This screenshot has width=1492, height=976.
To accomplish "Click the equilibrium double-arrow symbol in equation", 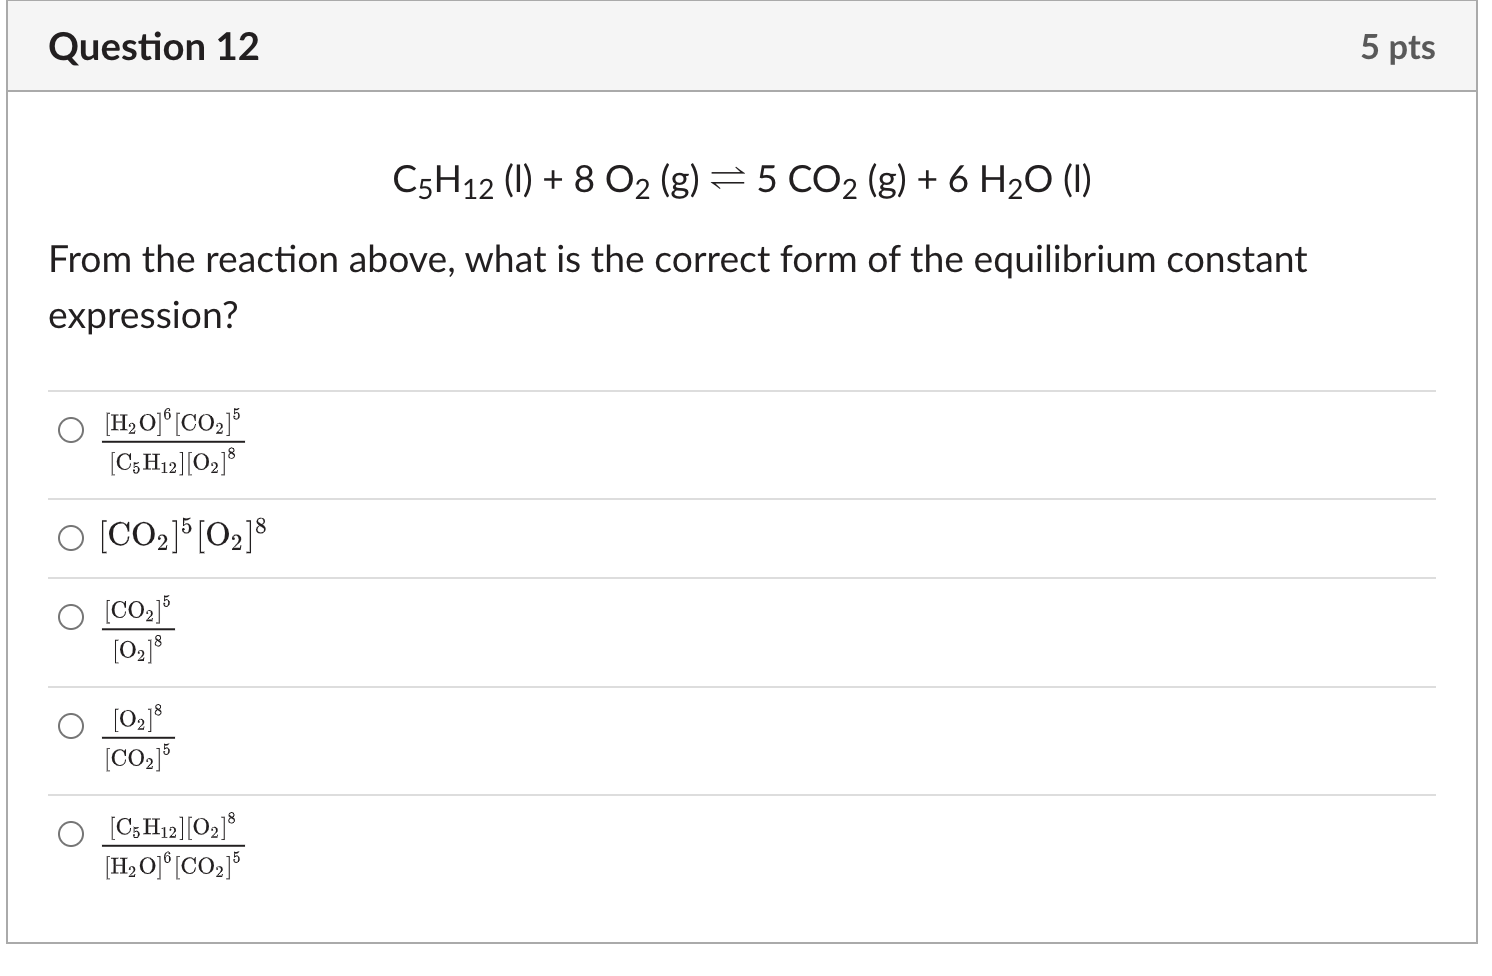I will [x=728, y=180].
